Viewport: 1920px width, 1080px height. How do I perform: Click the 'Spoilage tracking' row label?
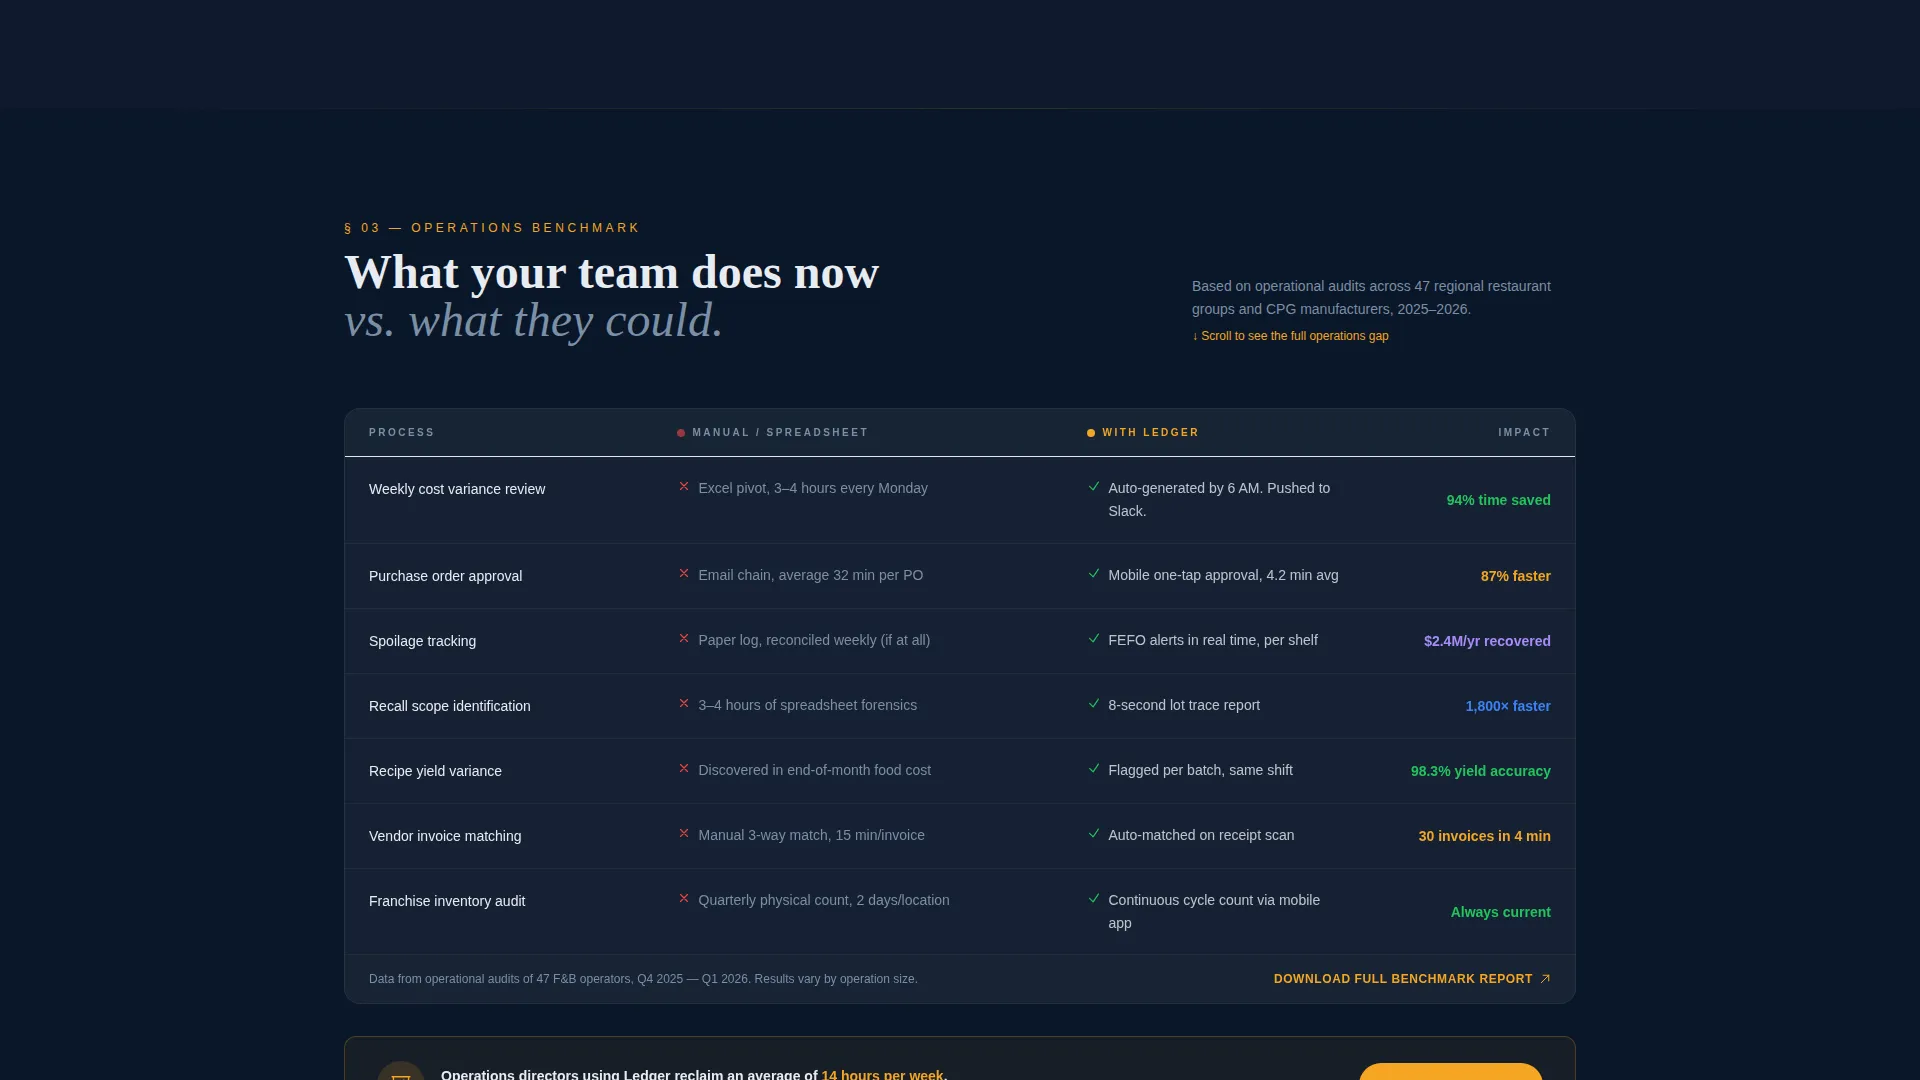(x=422, y=641)
